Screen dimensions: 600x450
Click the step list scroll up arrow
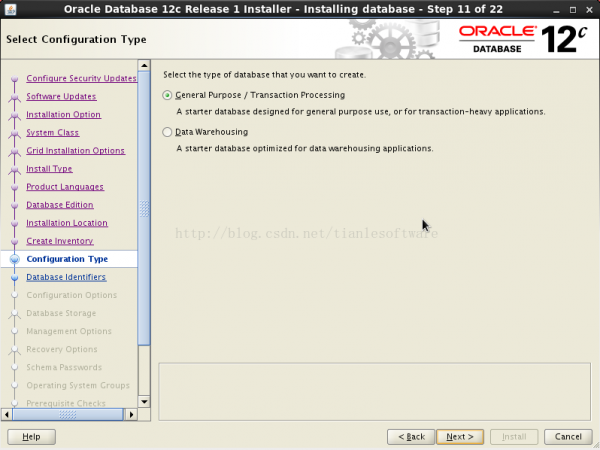point(144,65)
